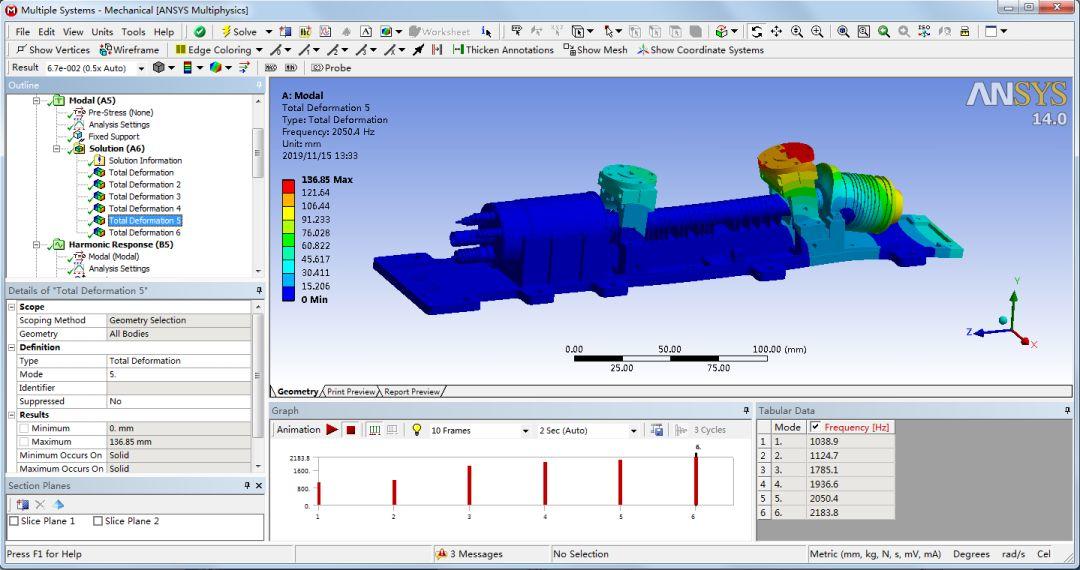This screenshot has height=570, width=1080.
Task: Open the 10 Frames dropdown
Action: (x=526, y=431)
